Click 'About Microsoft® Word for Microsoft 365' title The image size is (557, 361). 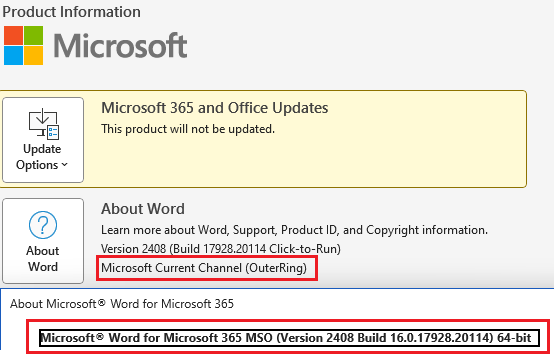pyautogui.click(x=122, y=304)
